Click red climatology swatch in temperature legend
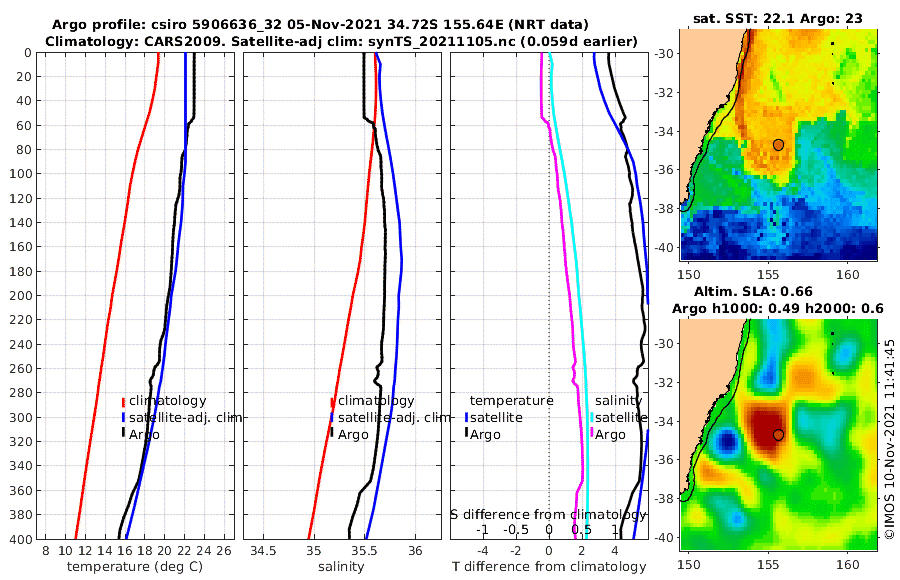 click(123, 401)
